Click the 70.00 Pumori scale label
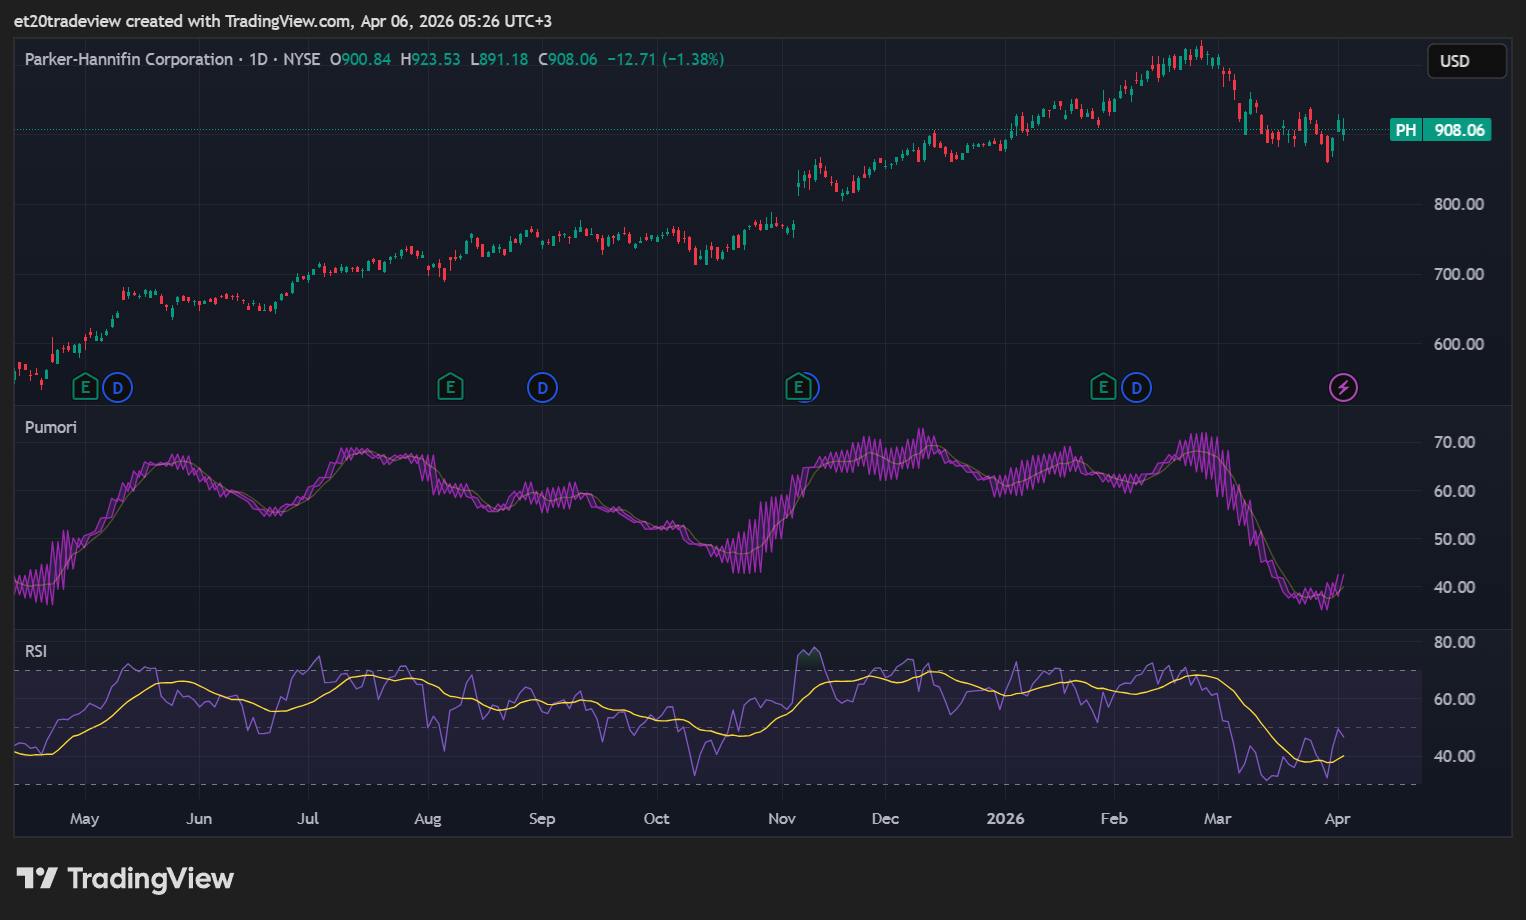 coord(1455,442)
